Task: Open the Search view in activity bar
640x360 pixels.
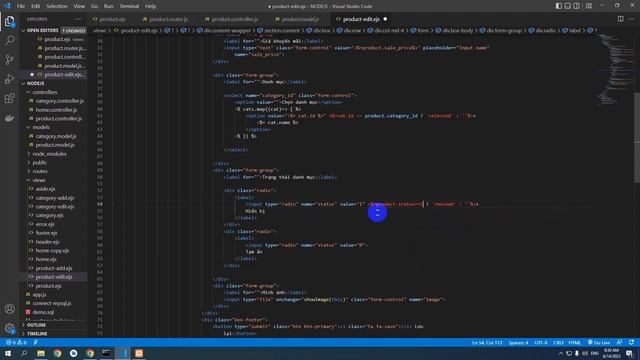Action: [x=9, y=40]
